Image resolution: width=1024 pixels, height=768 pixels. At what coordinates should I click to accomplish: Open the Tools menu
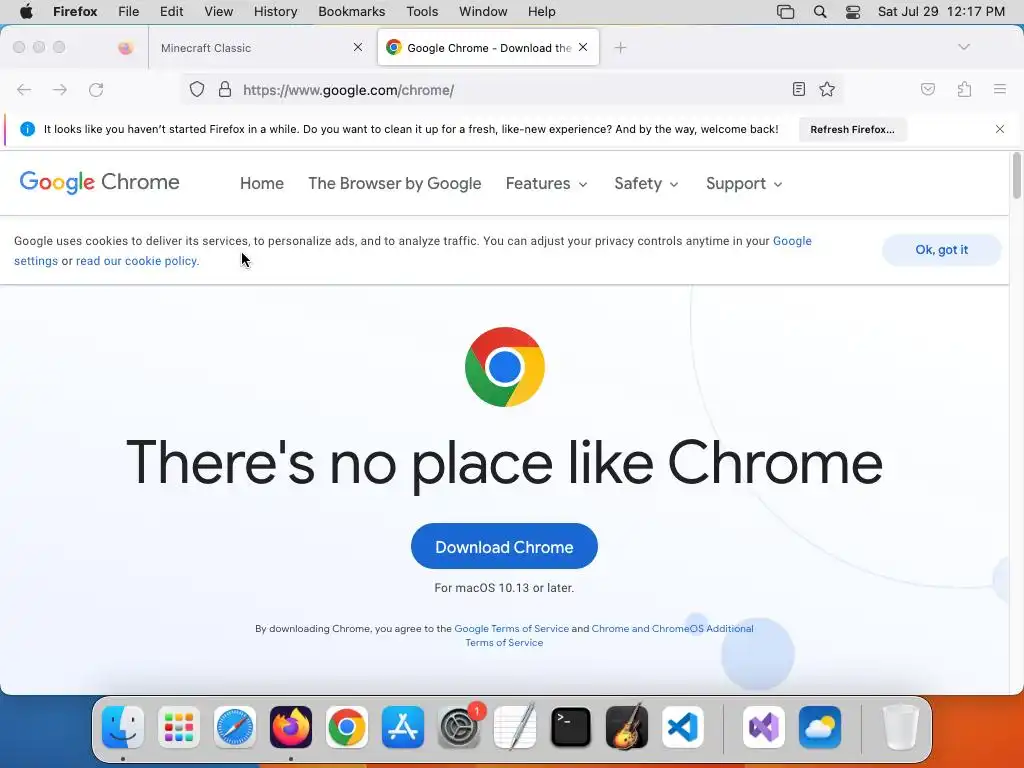coord(423,12)
